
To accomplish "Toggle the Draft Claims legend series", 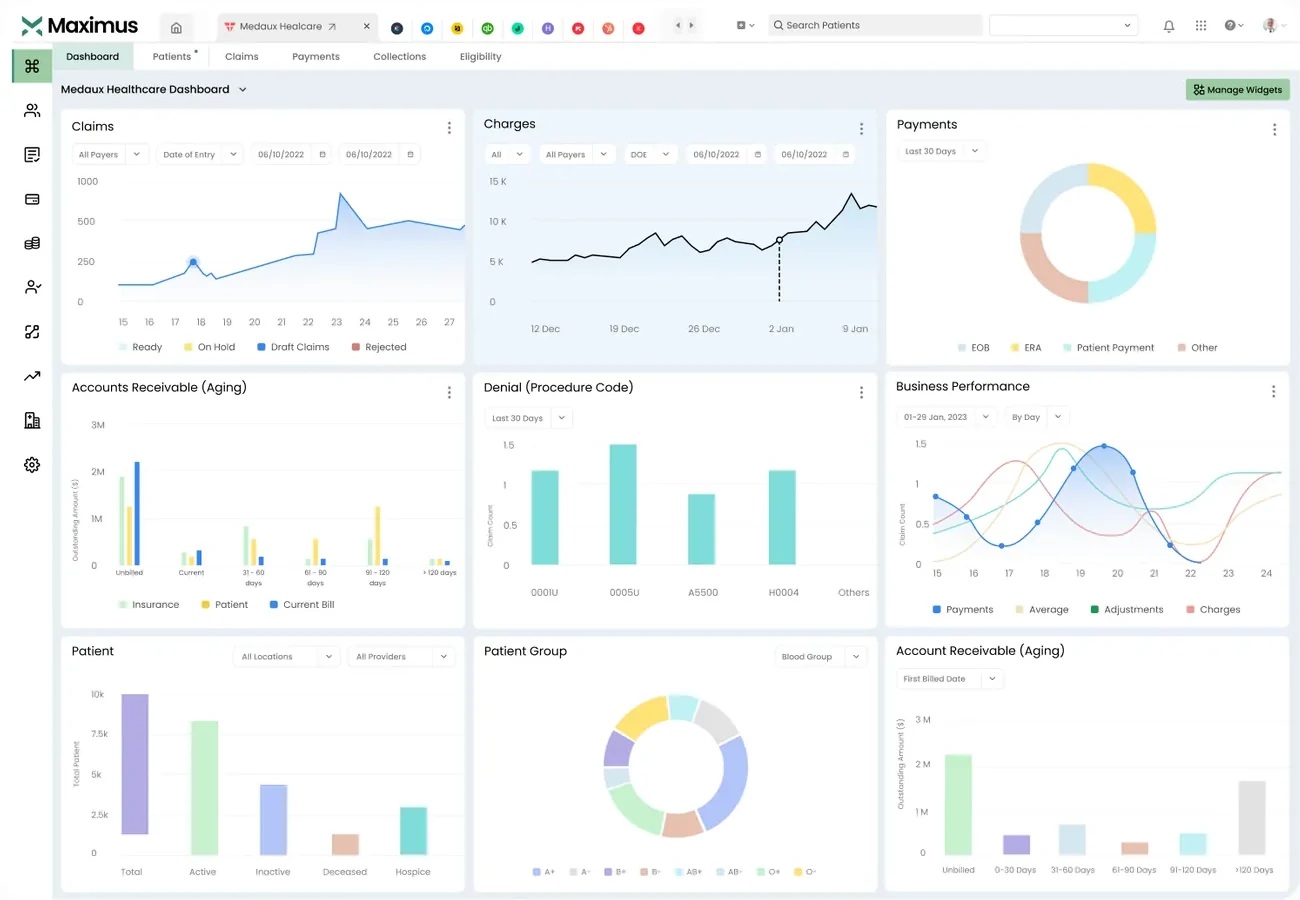I will pyautogui.click(x=293, y=347).
